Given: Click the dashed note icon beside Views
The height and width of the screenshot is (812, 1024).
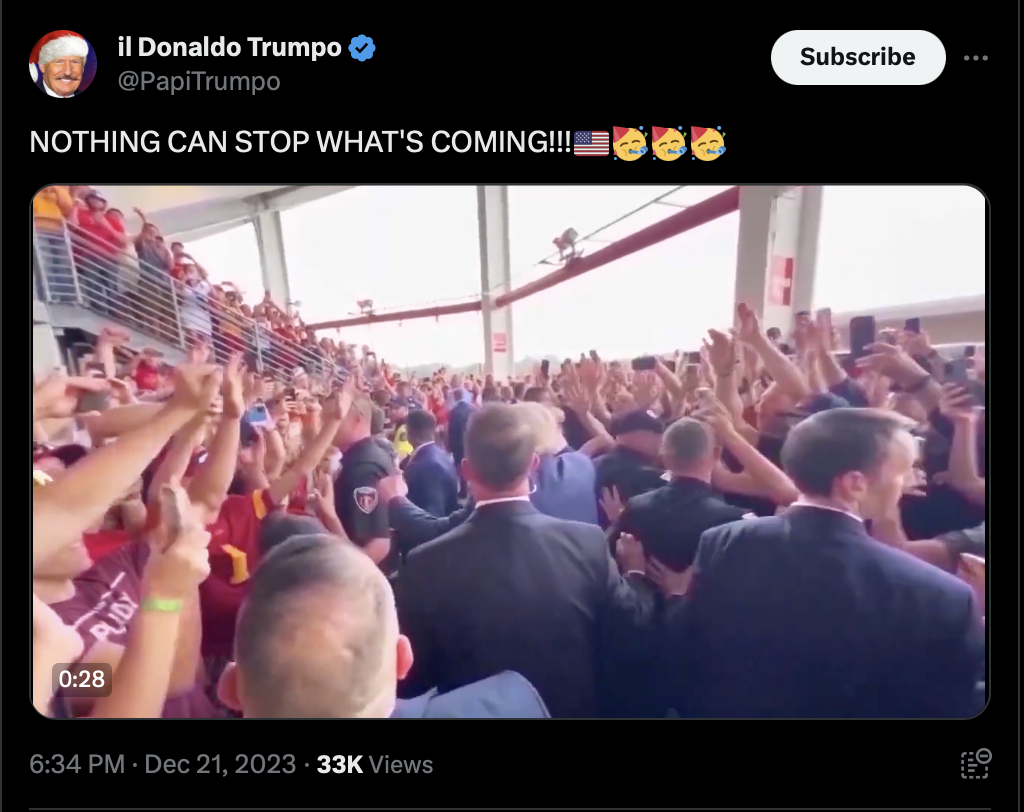Looking at the screenshot, I should (x=976, y=764).
